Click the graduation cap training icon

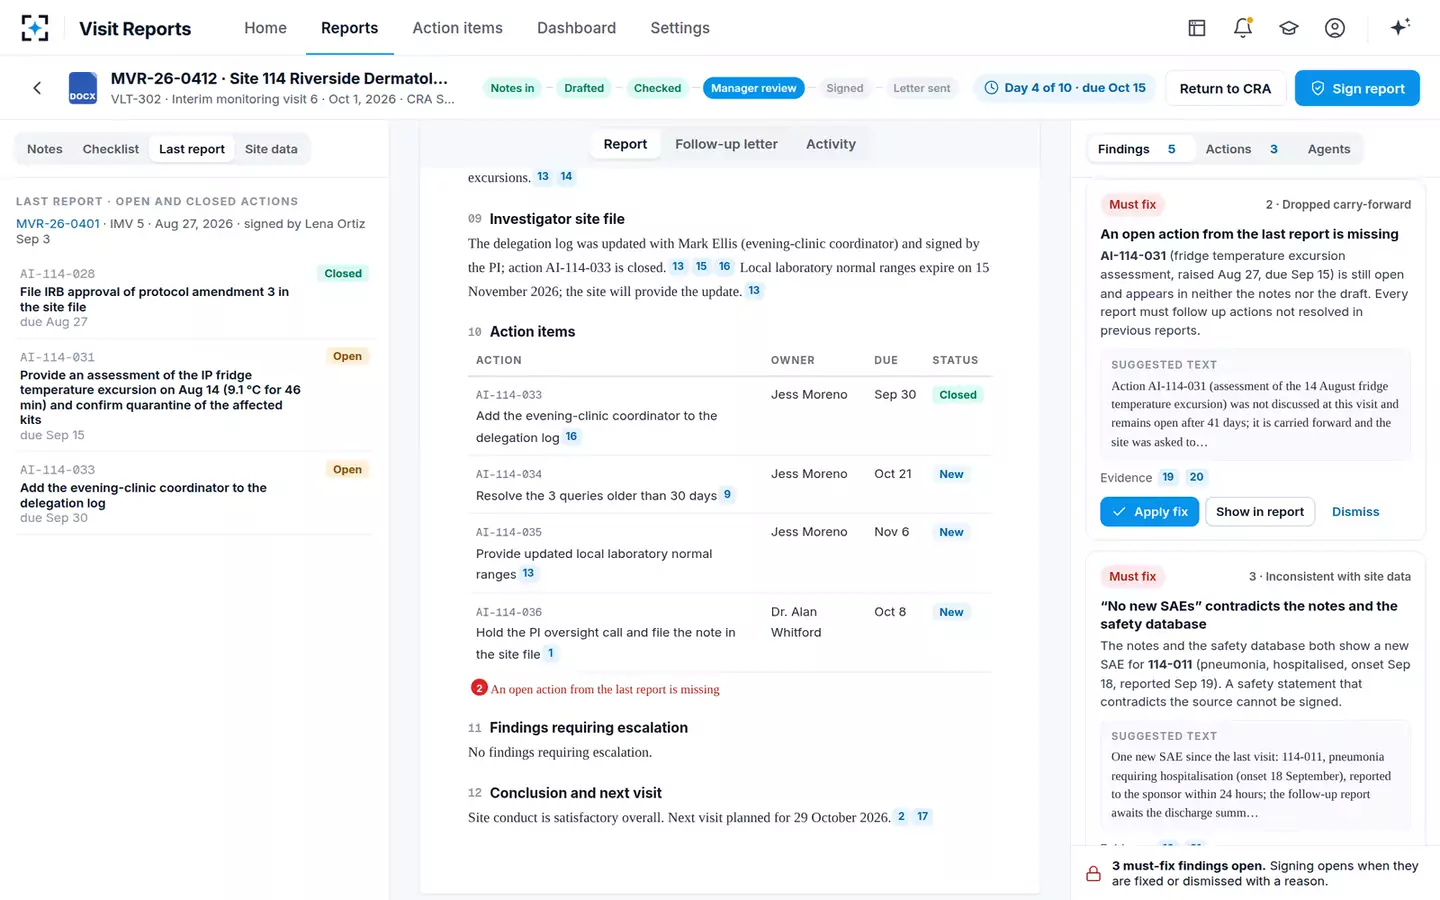1289,28
